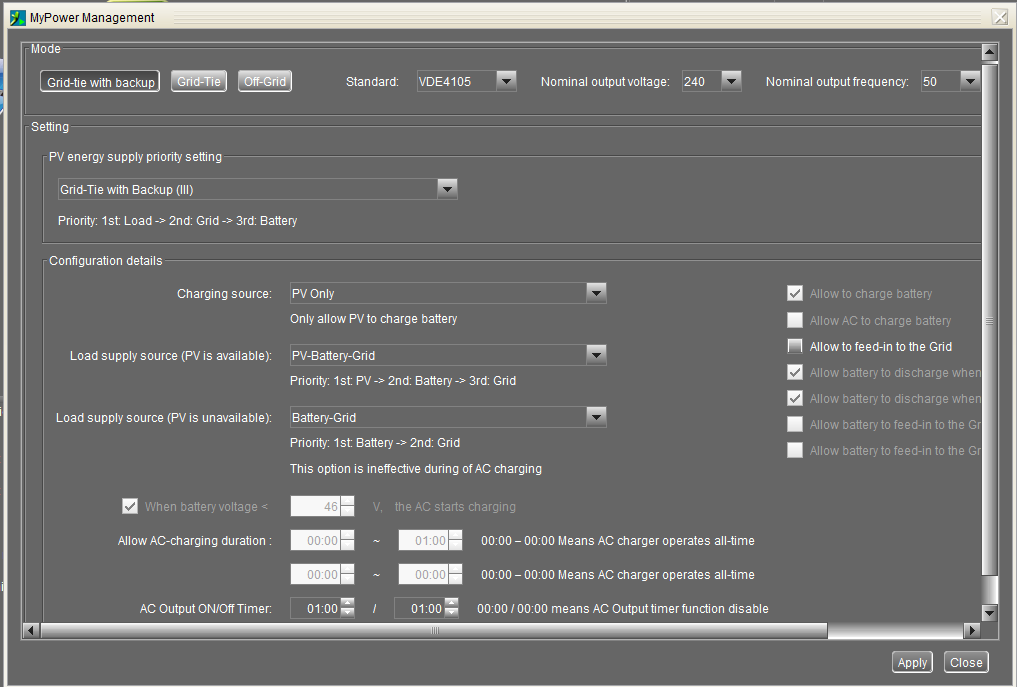1017x687 pixels.
Task: Click the horizontal scrollbar left arrow
Action: tap(30, 630)
